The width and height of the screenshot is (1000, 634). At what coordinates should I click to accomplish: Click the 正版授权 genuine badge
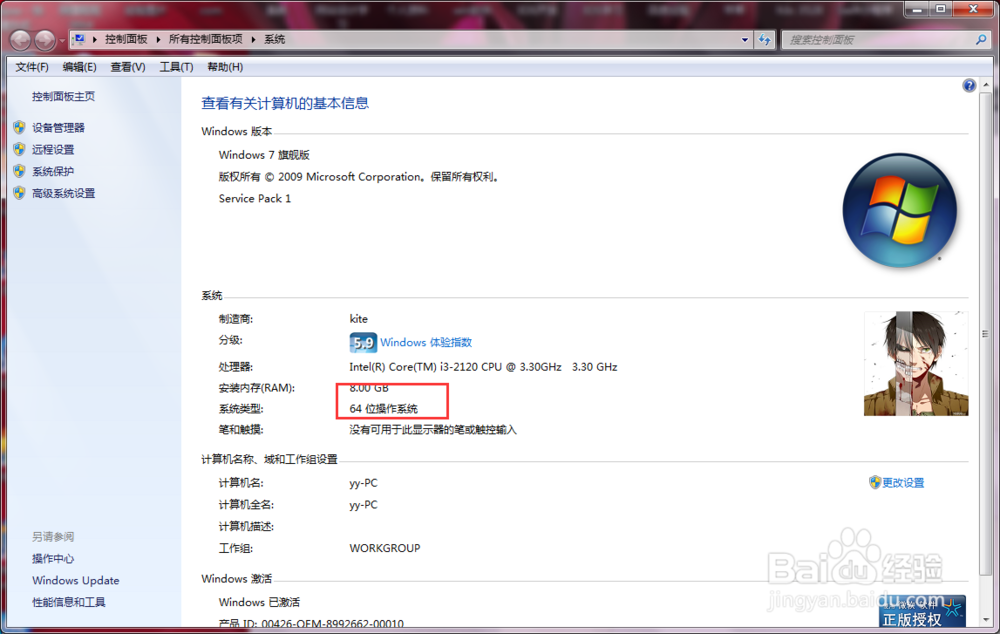[922, 611]
